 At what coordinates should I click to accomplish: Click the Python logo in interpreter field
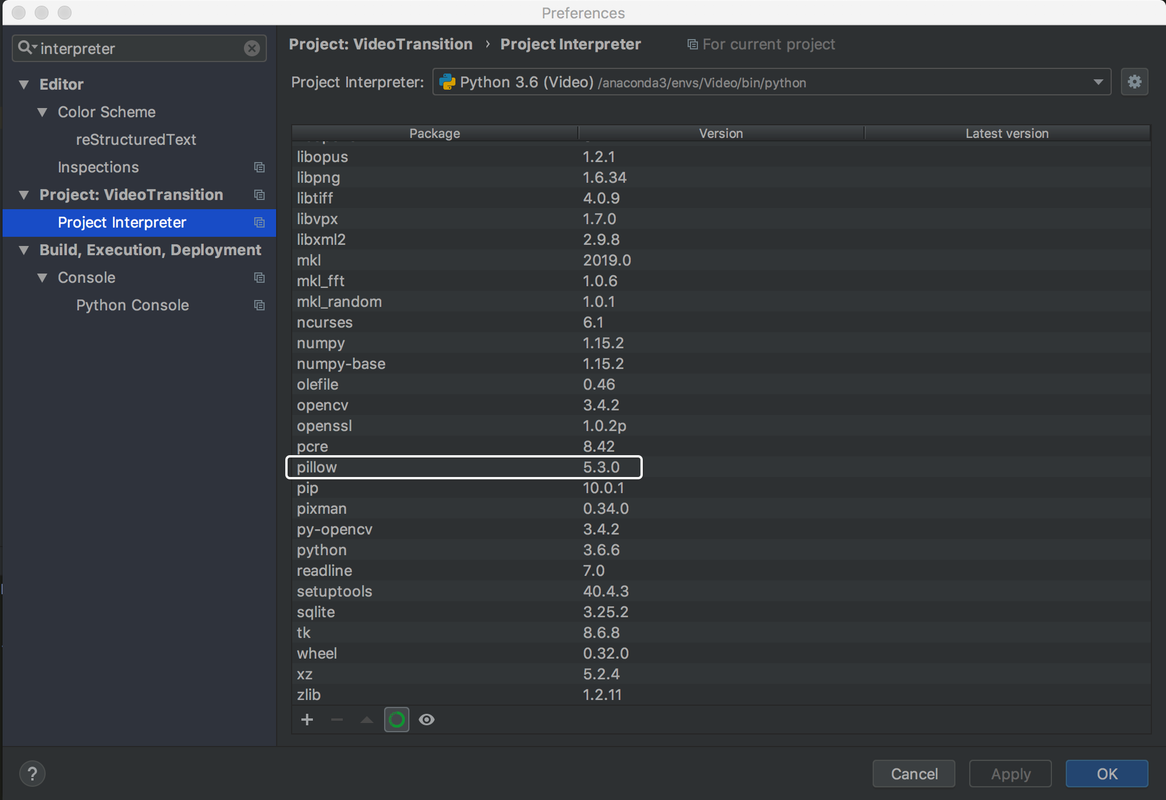pos(447,82)
